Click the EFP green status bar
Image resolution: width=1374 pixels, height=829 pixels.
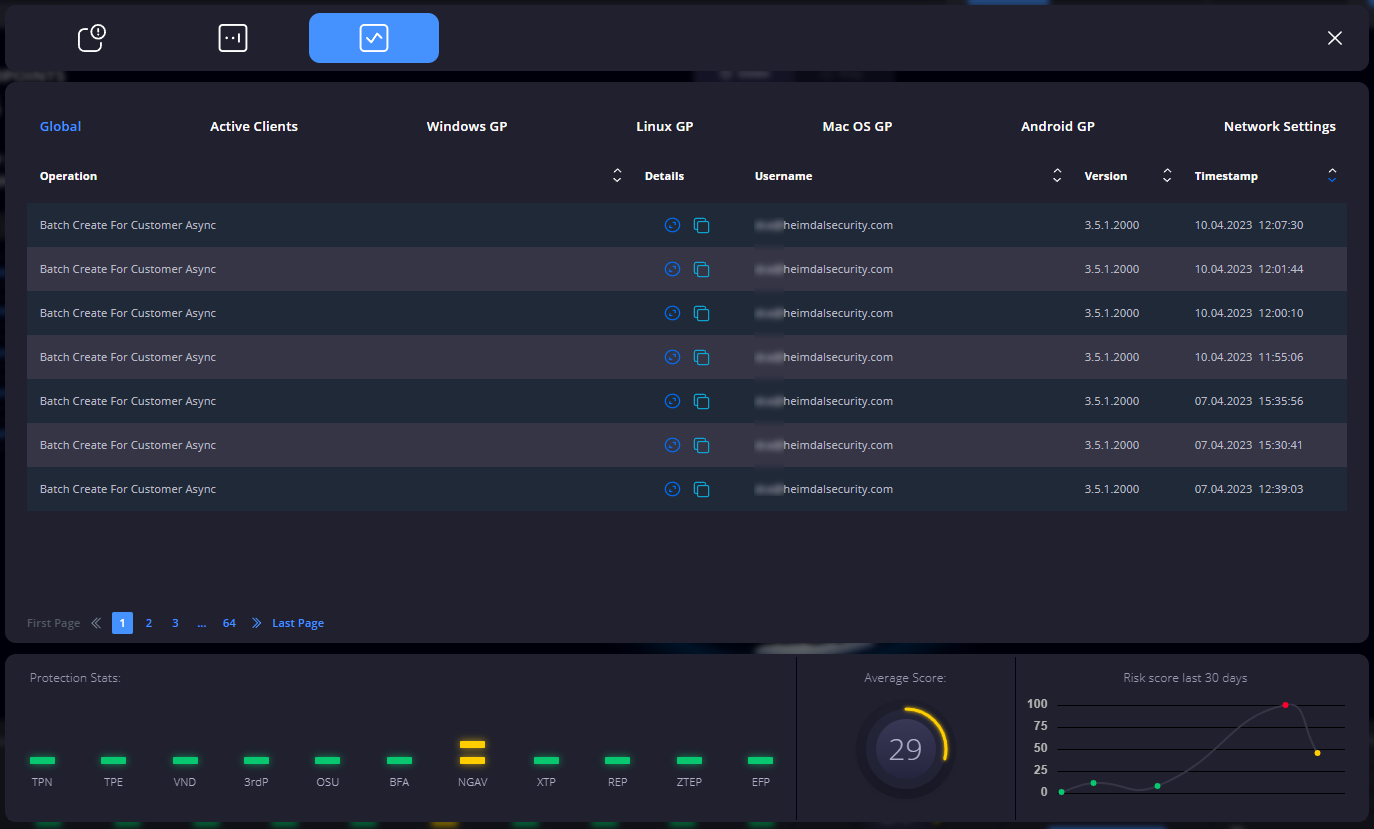click(760, 761)
